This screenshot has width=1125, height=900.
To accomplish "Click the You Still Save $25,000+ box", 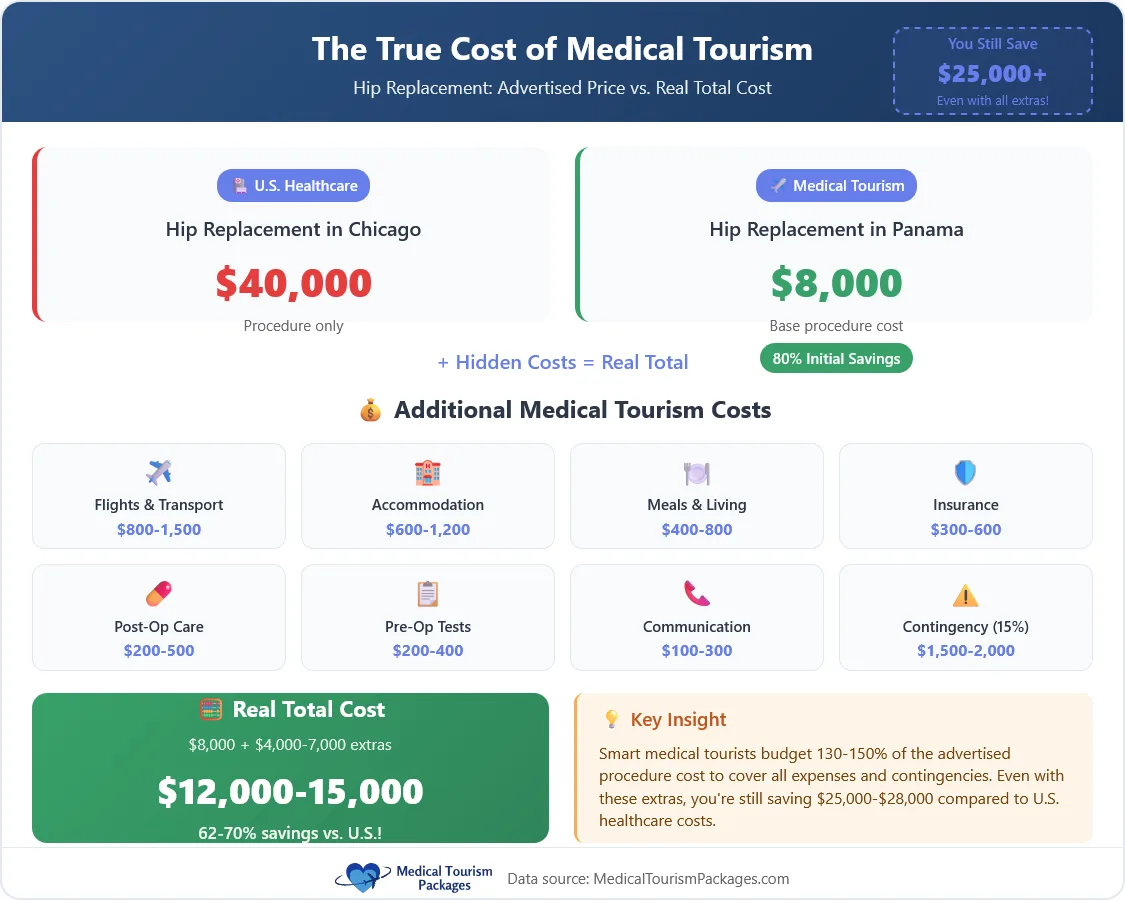I will click(x=992, y=72).
